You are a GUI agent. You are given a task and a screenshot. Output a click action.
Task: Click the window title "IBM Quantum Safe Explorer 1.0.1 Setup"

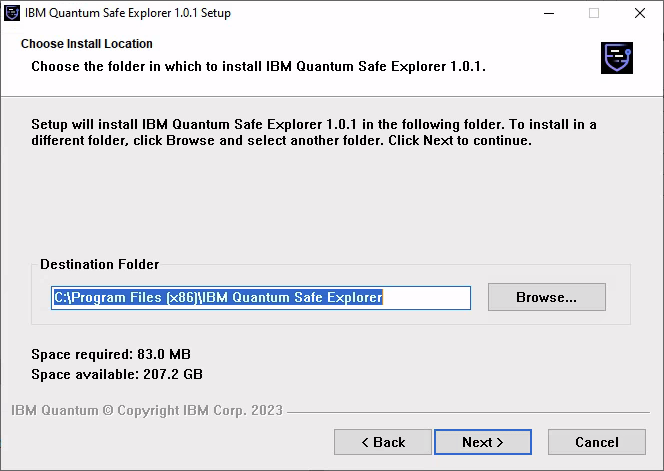pyautogui.click(x=126, y=13)
